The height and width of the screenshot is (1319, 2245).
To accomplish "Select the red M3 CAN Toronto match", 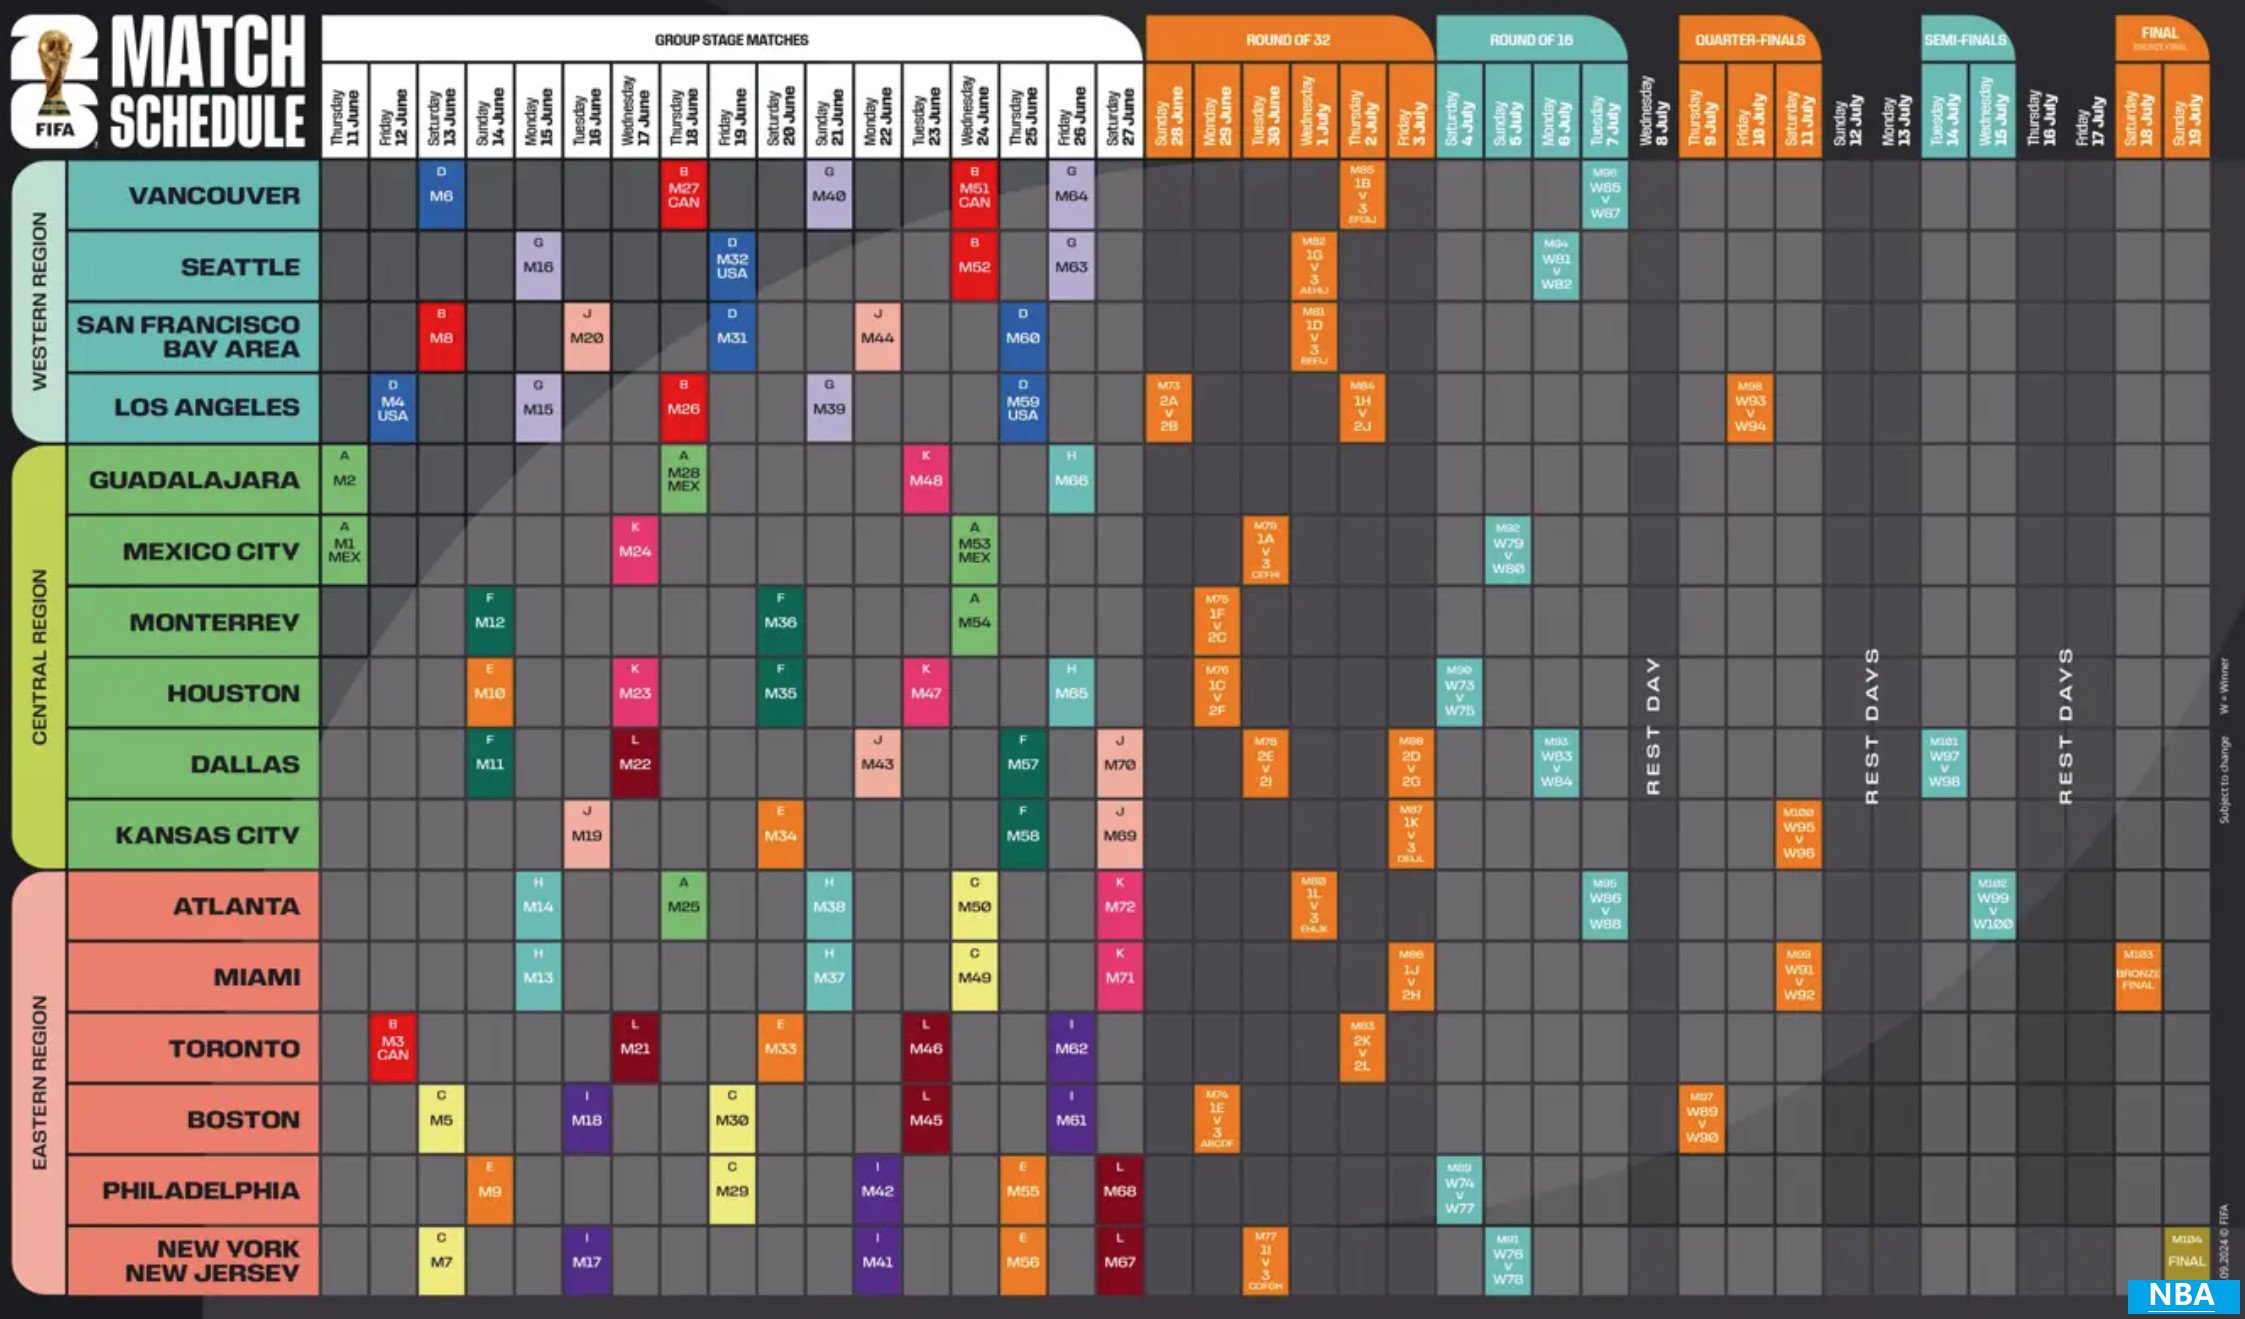I will coord(392,1047).
